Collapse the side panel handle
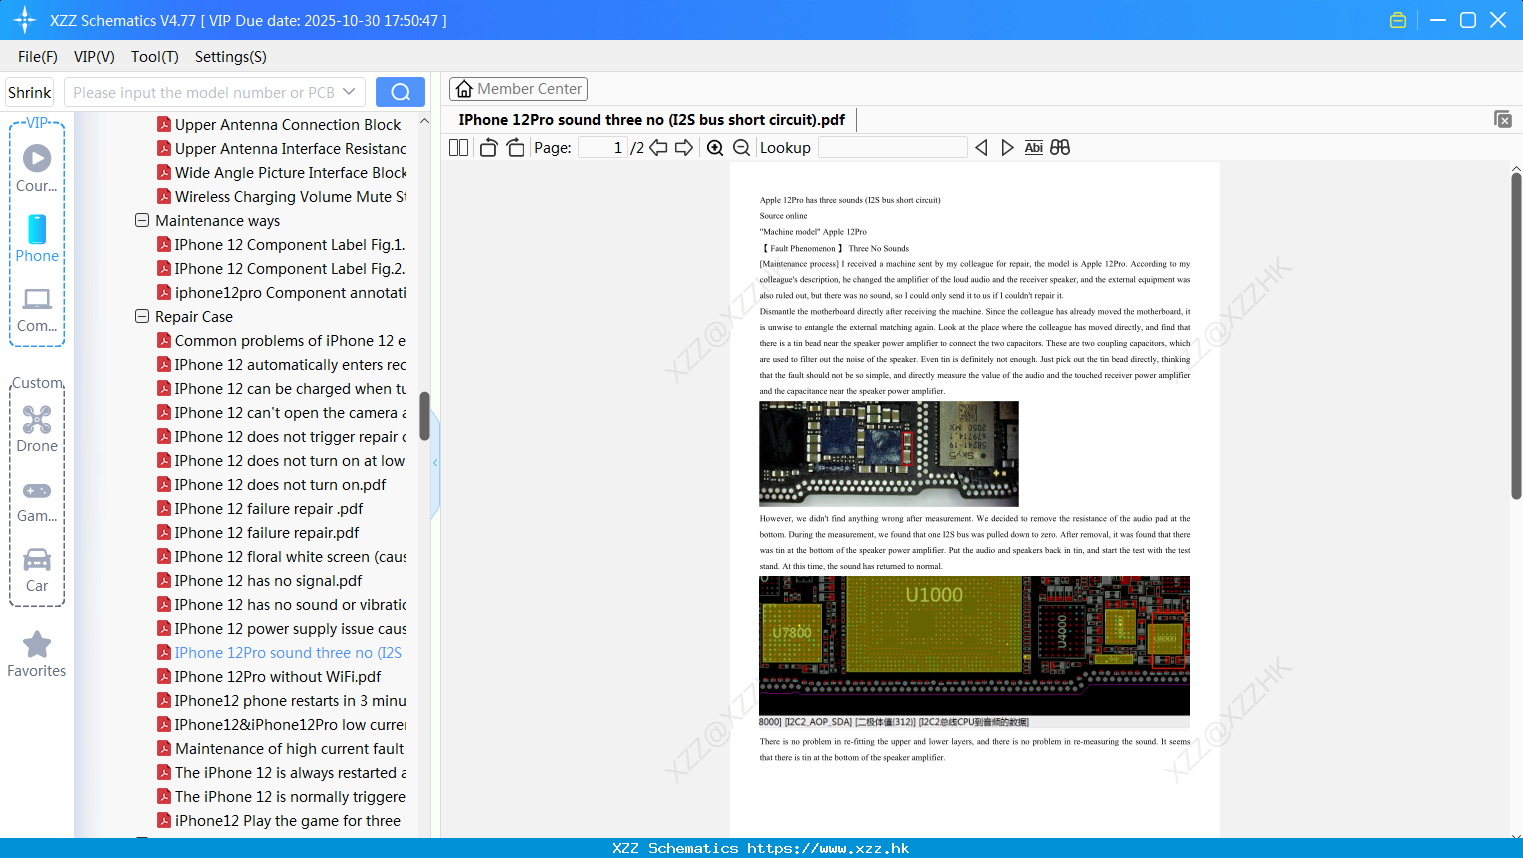 [435, 462]
